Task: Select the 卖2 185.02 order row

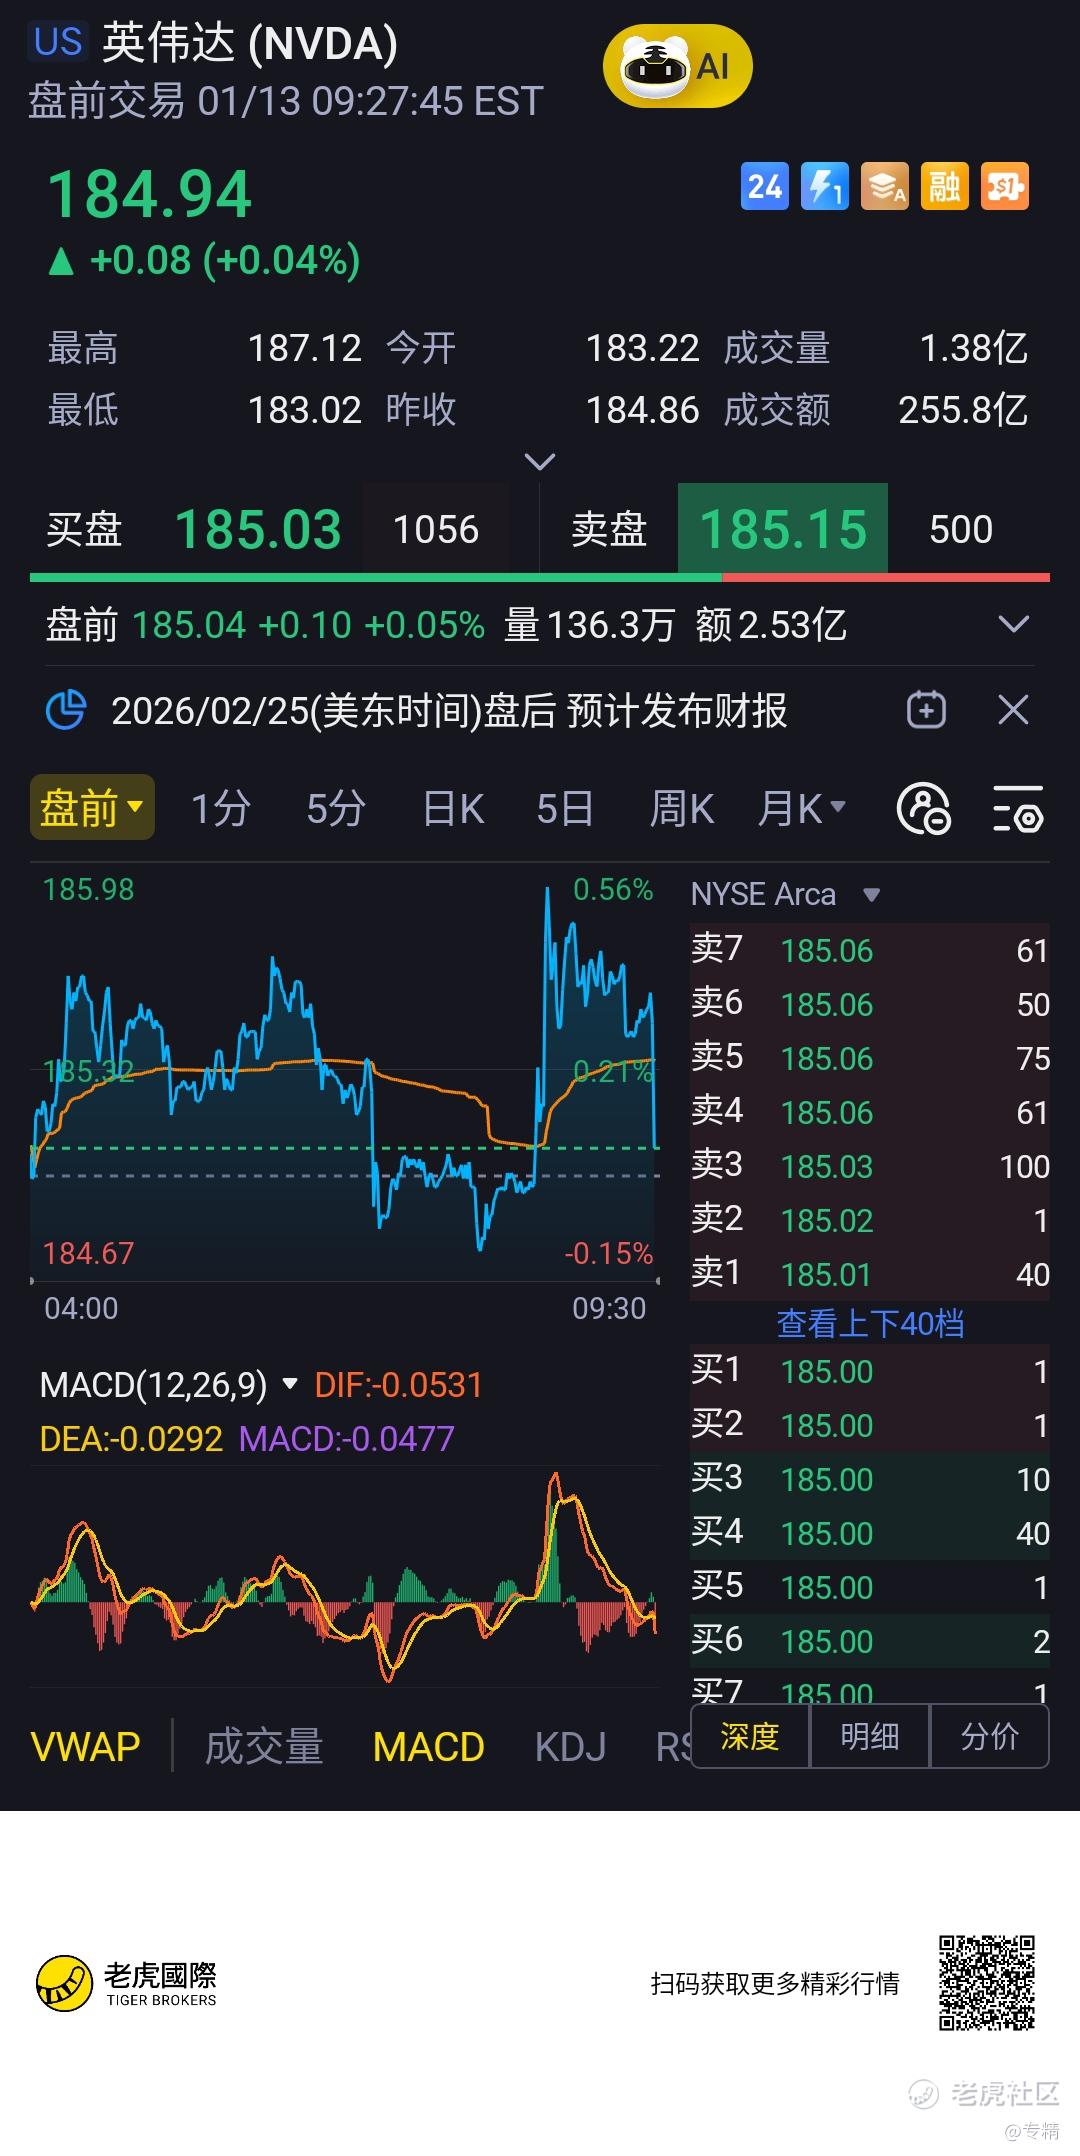Action: tap(870, 1220)
